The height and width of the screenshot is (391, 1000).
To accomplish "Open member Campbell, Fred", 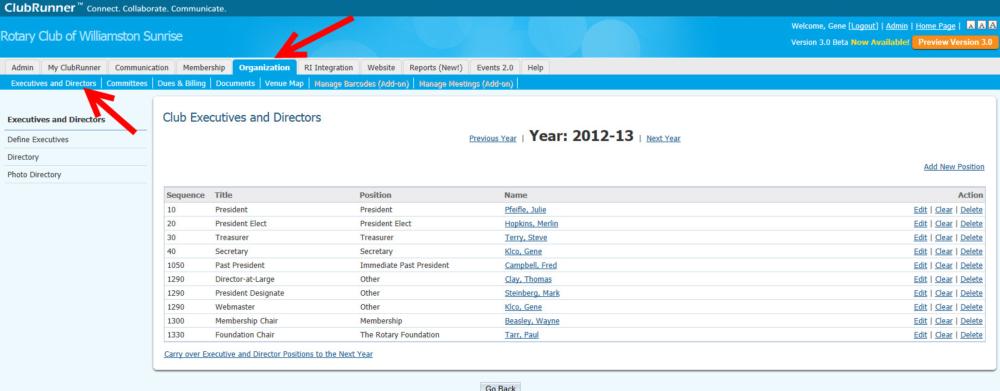I will pyautogui.click(x=530, y=265).
